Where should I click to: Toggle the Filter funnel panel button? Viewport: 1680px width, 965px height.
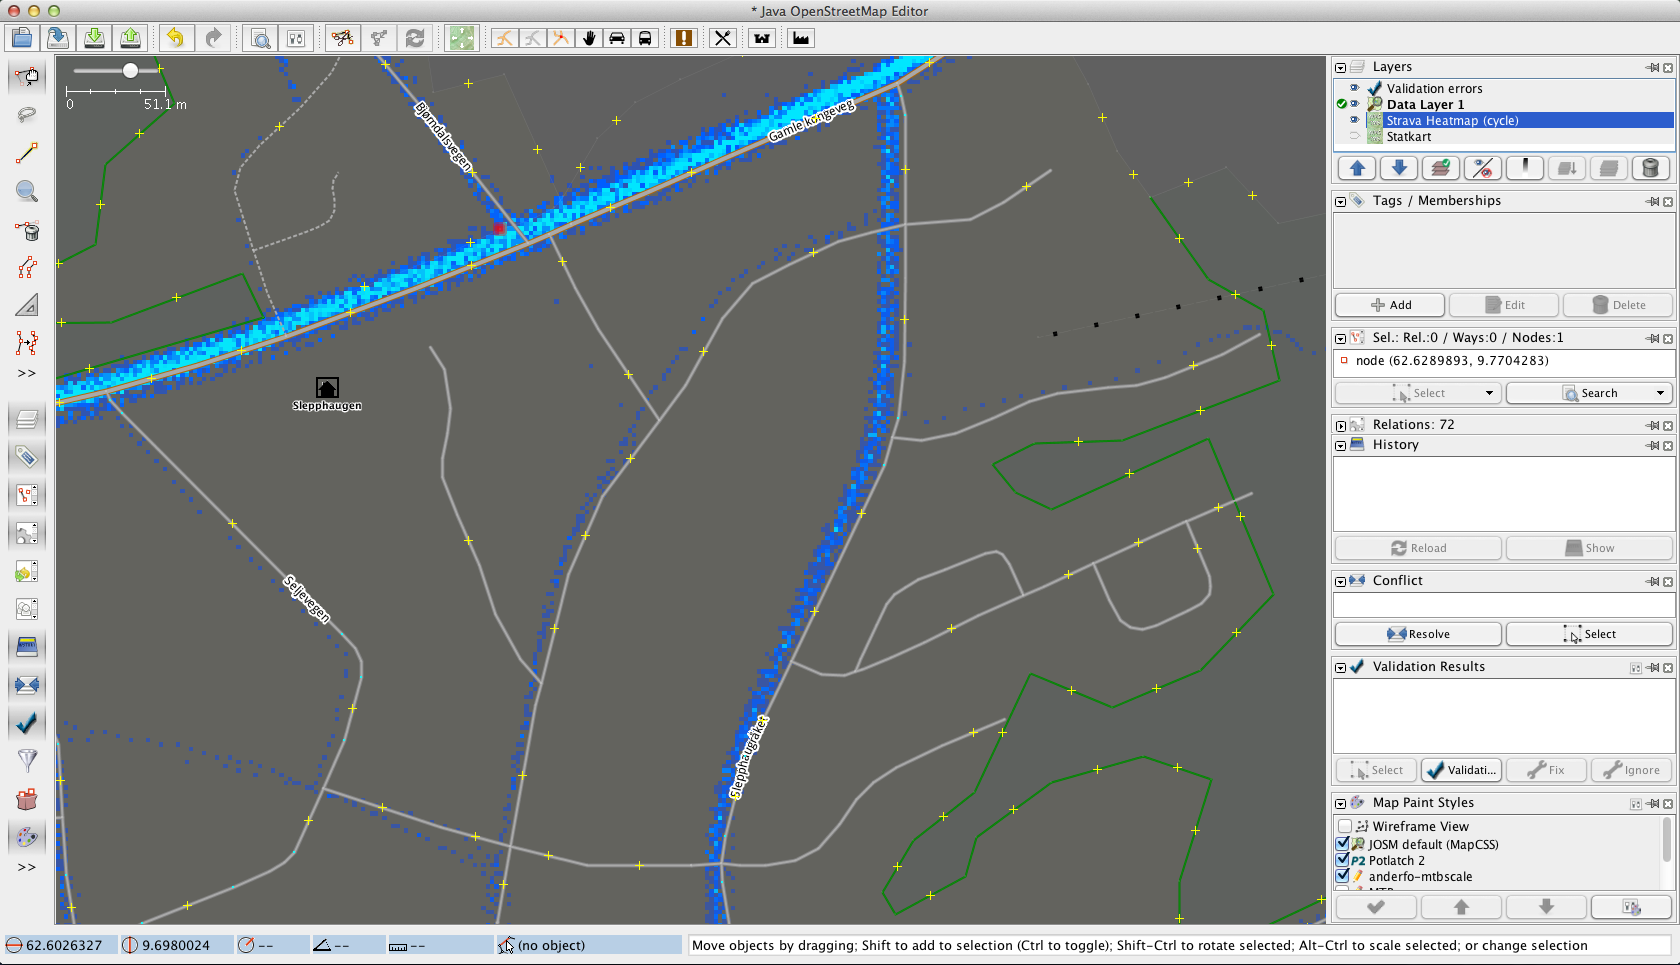[27, 760]
